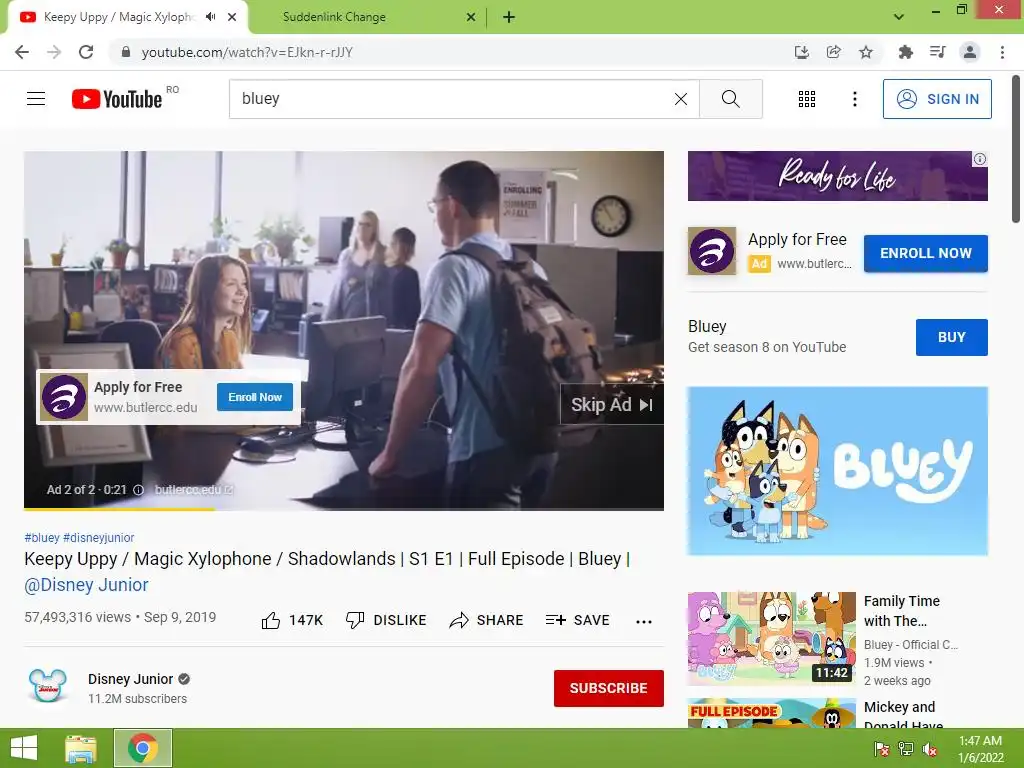The width and height of the screenshot is (1024, 768).
Task: Go forward in browser history
Action: (x=54, y=52)
